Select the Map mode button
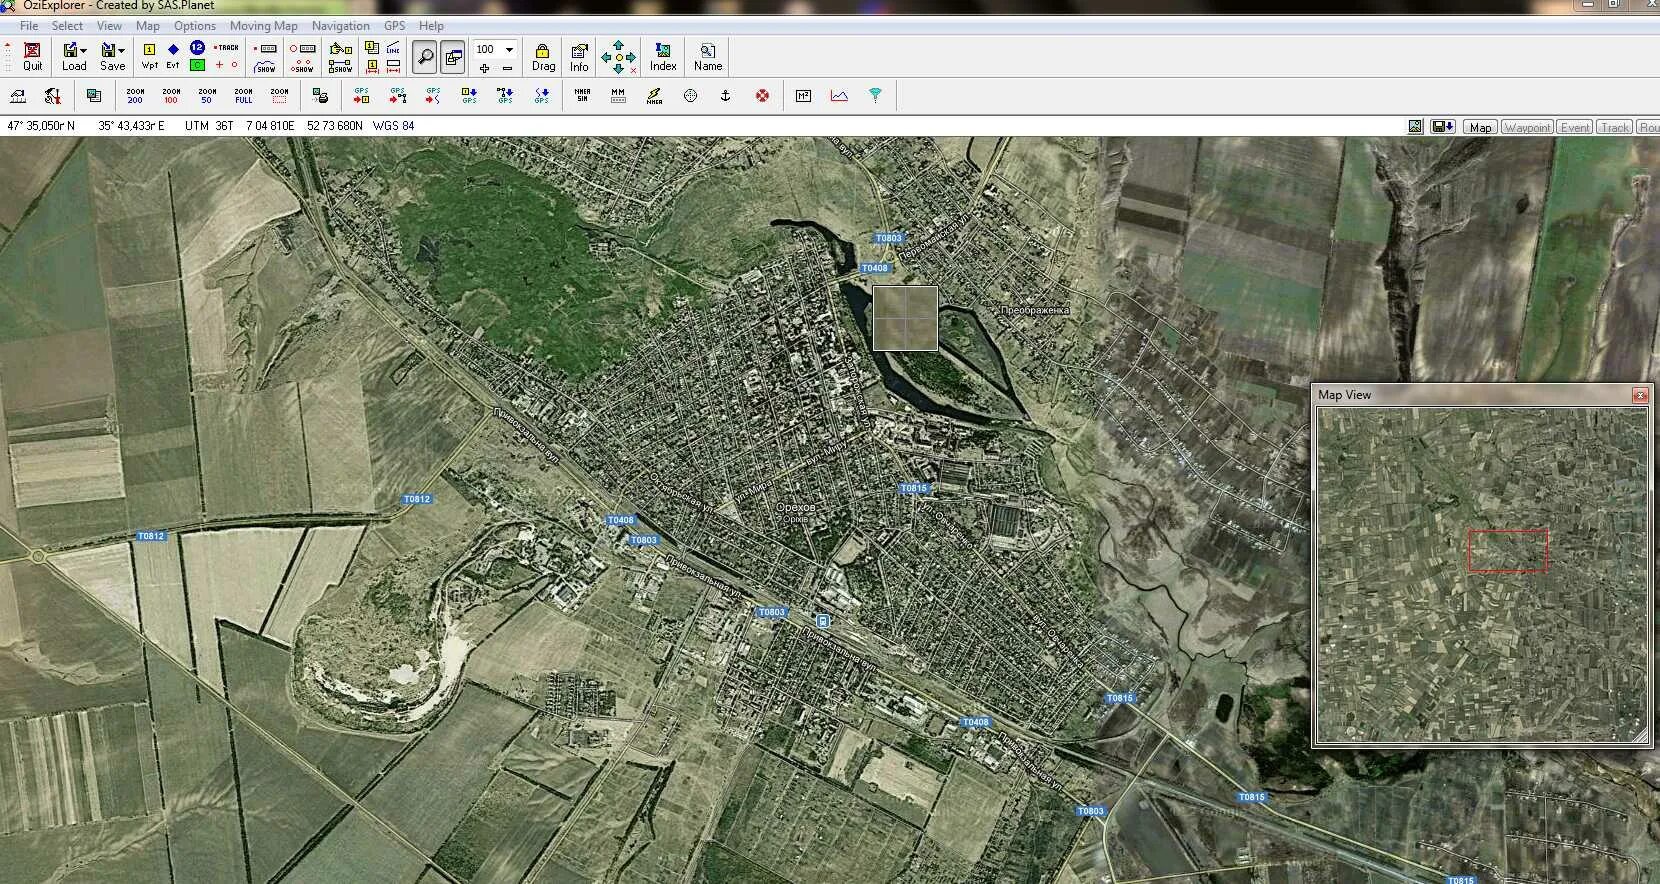This screenshot has height=884, width=1660. pyautogui.click(x=1480, y=127)
